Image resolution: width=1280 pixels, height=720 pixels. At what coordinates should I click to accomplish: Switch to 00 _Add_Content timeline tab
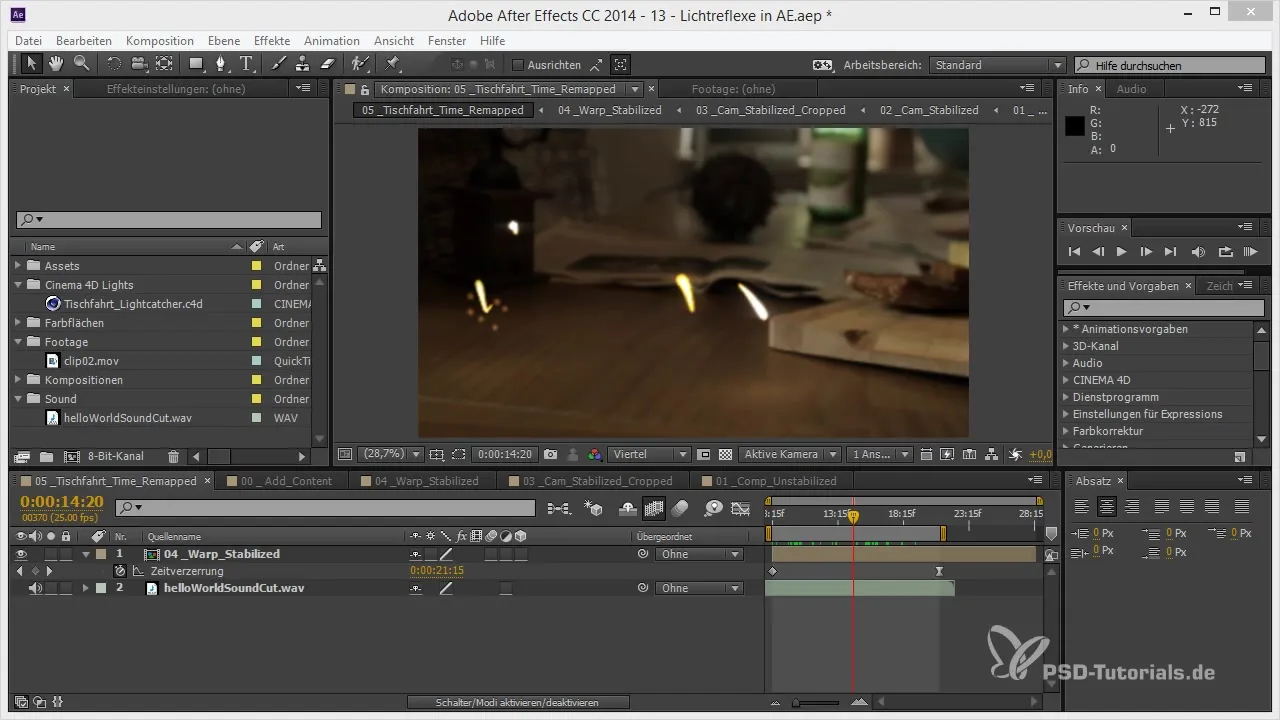point(287,481)
